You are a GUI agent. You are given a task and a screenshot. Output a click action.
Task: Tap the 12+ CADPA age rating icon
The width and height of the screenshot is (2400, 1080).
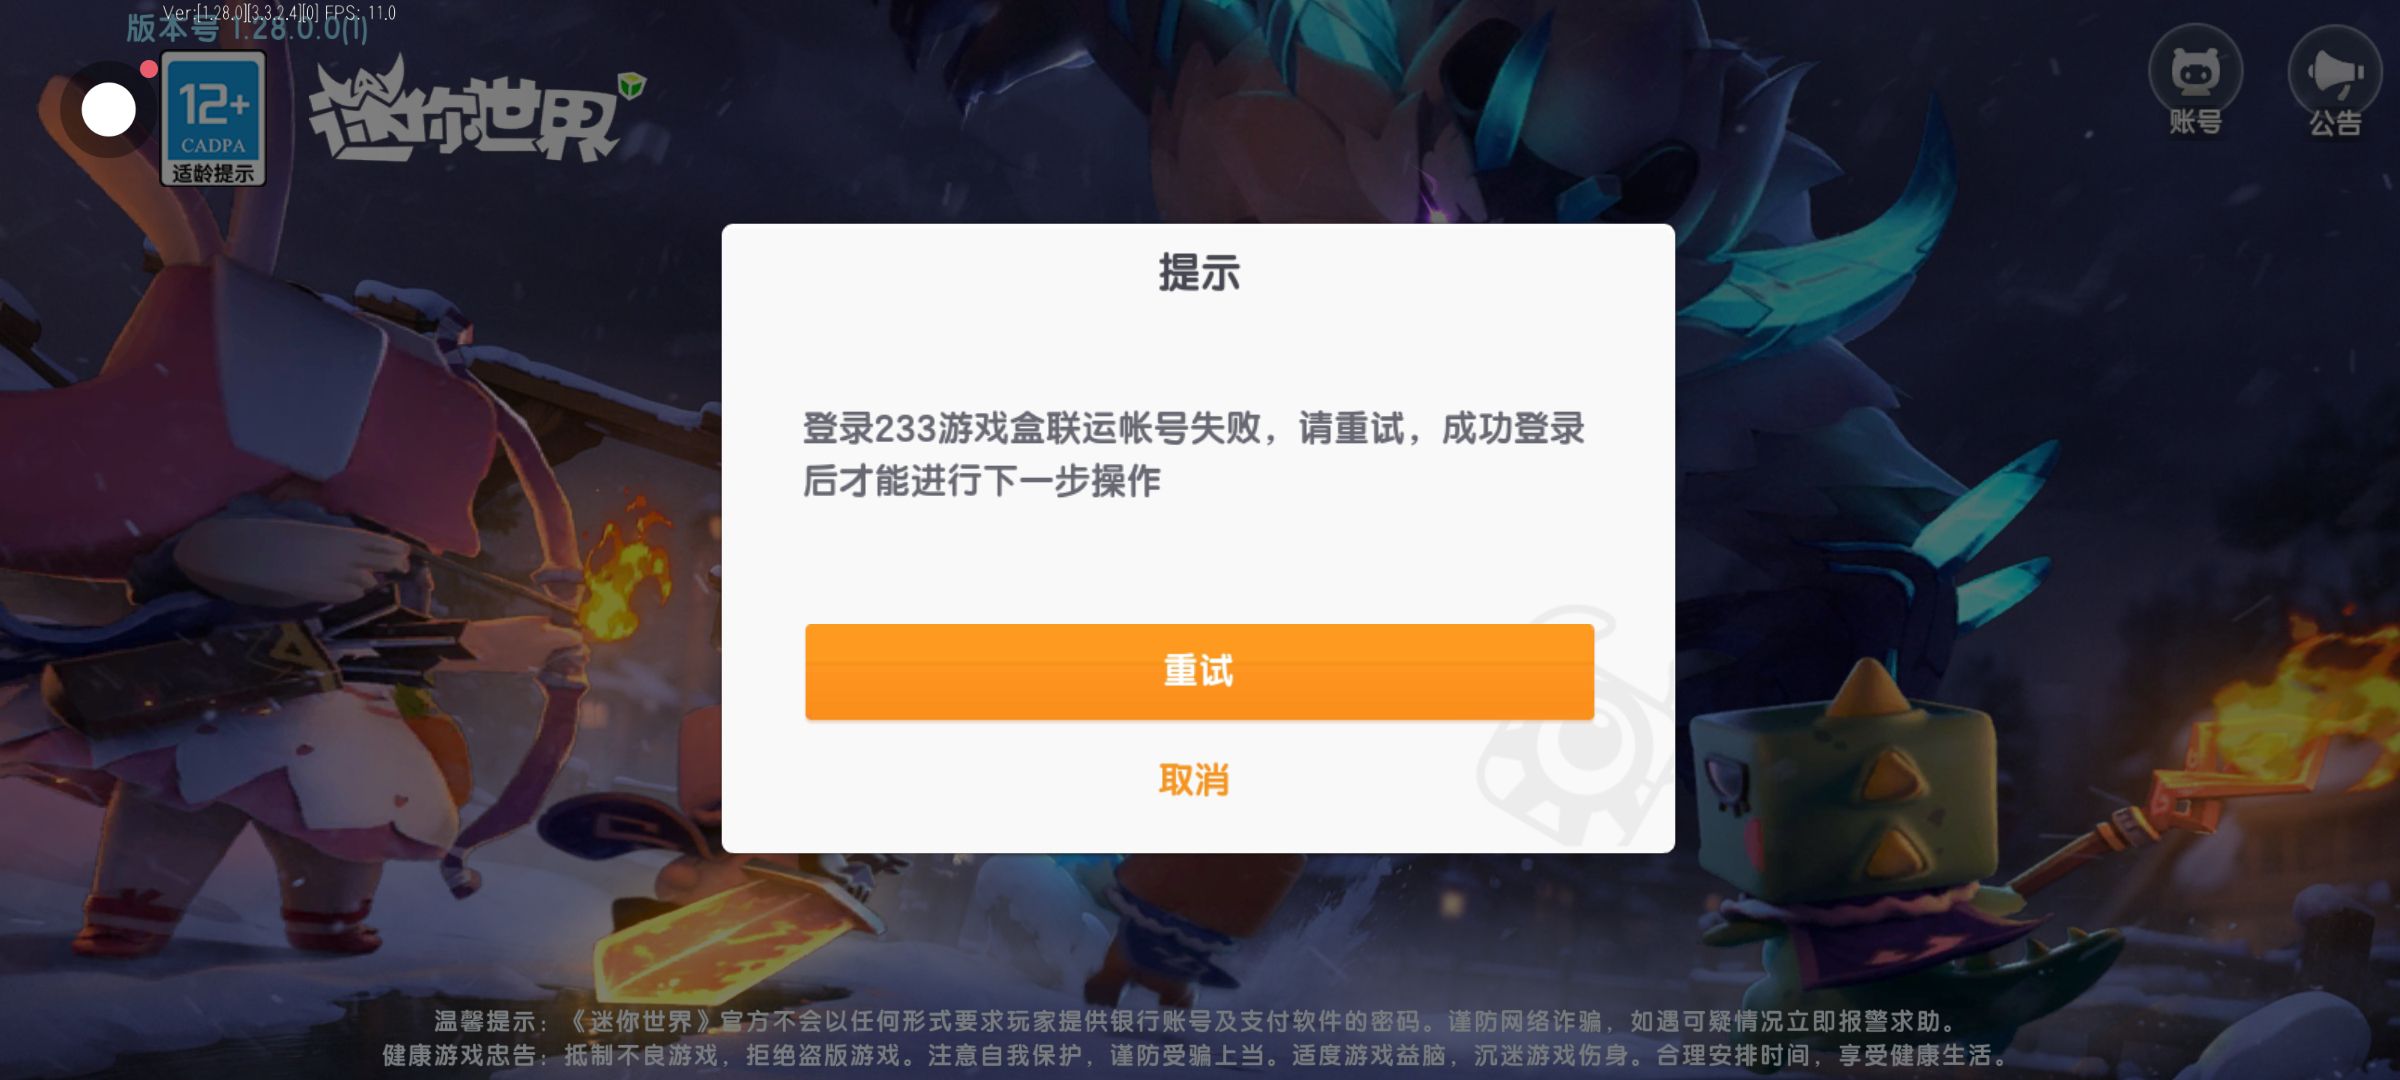pos(213,118)
